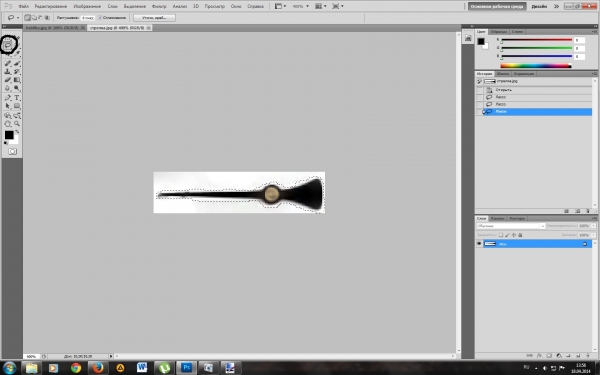Image resolution: width=600 pixels, height=375 pixels.
Task: Click the Уточн. край button
Action: (154, 18)
